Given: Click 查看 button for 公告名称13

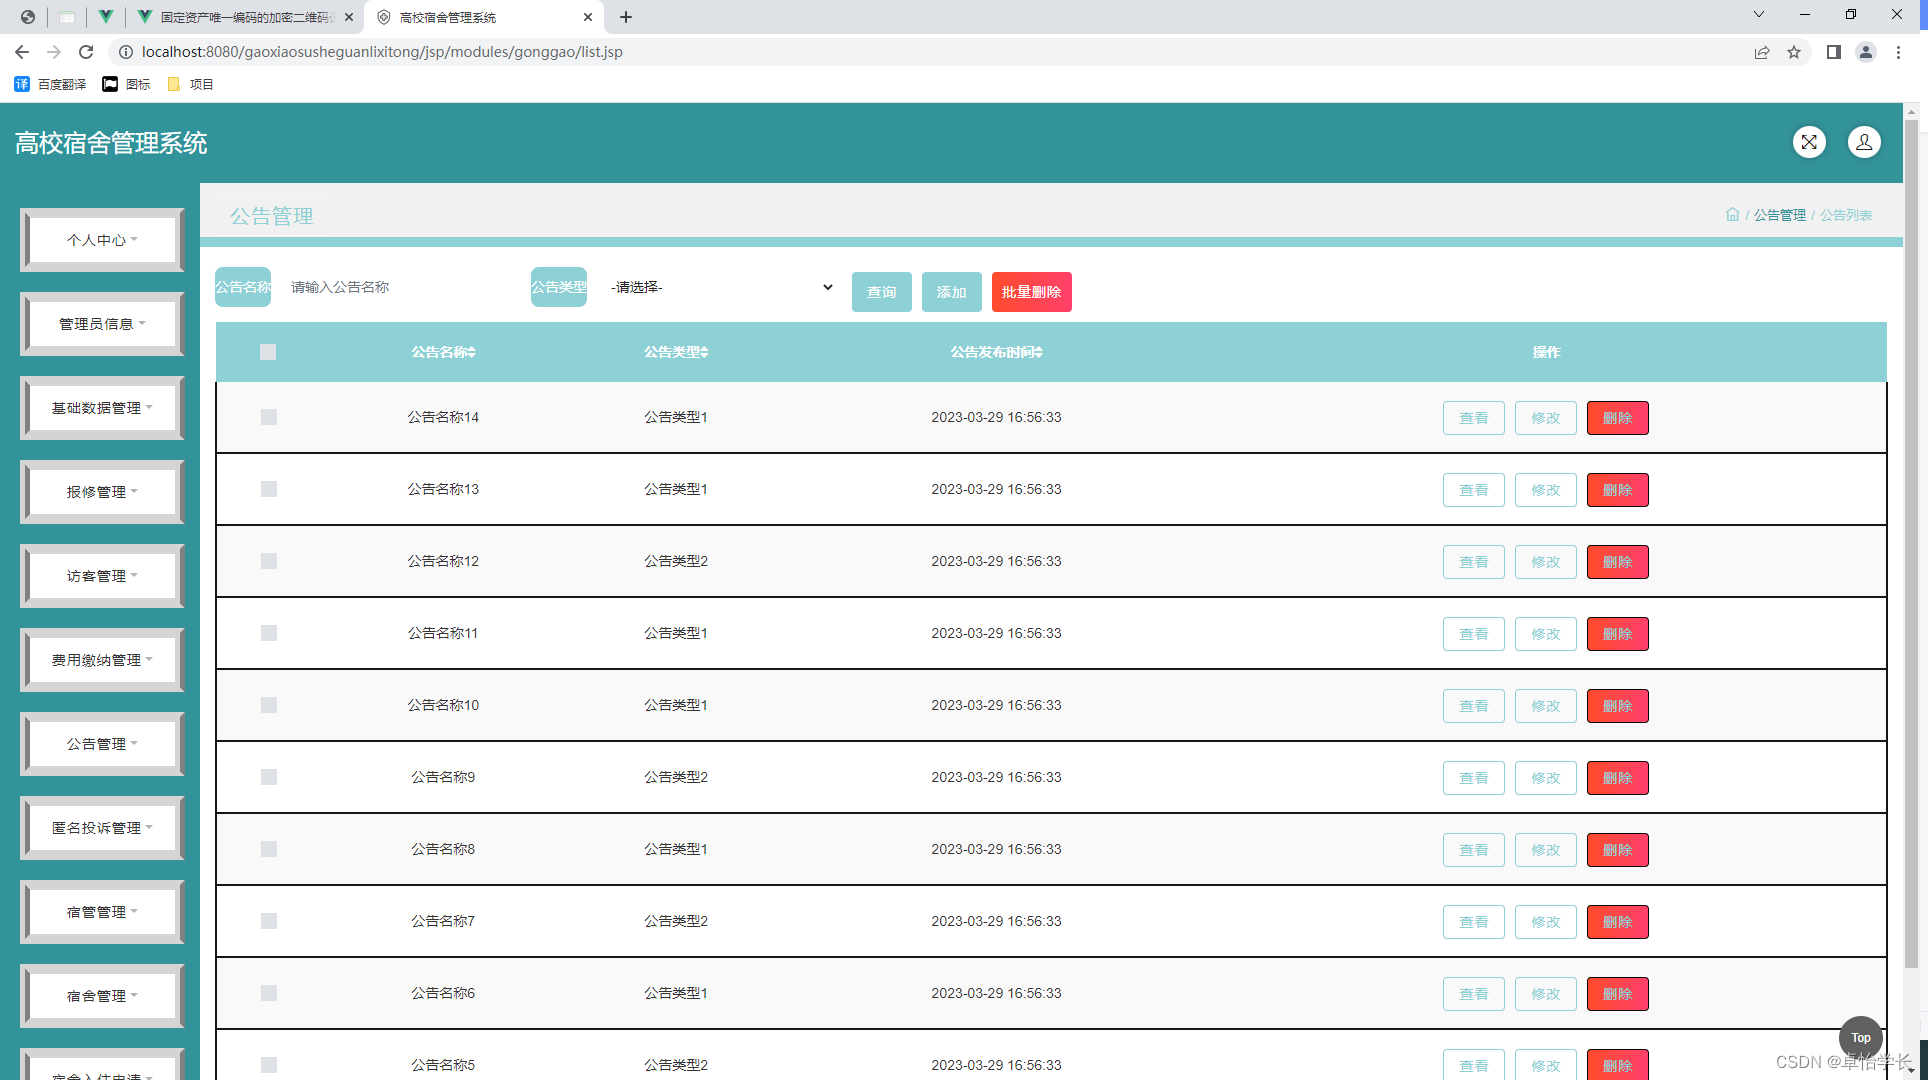Looking at the screenshot, I should point(1473,490).
